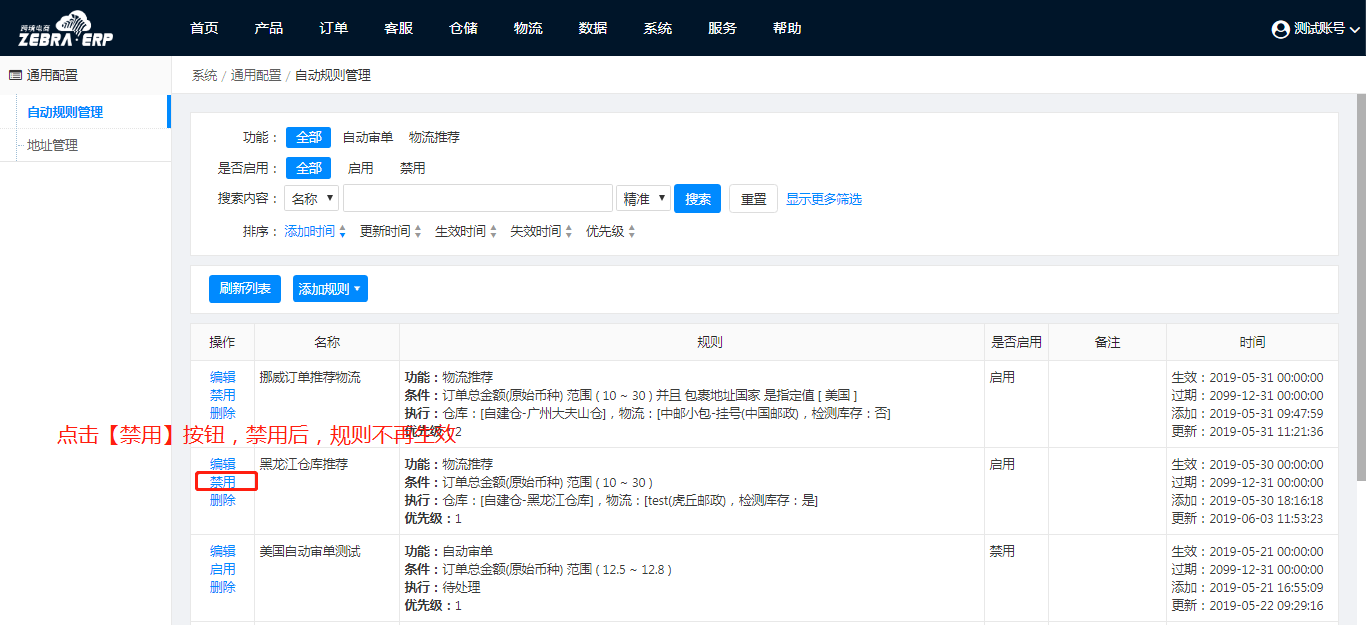
Task: Click the user account avatar icon
Action: 1280,29
